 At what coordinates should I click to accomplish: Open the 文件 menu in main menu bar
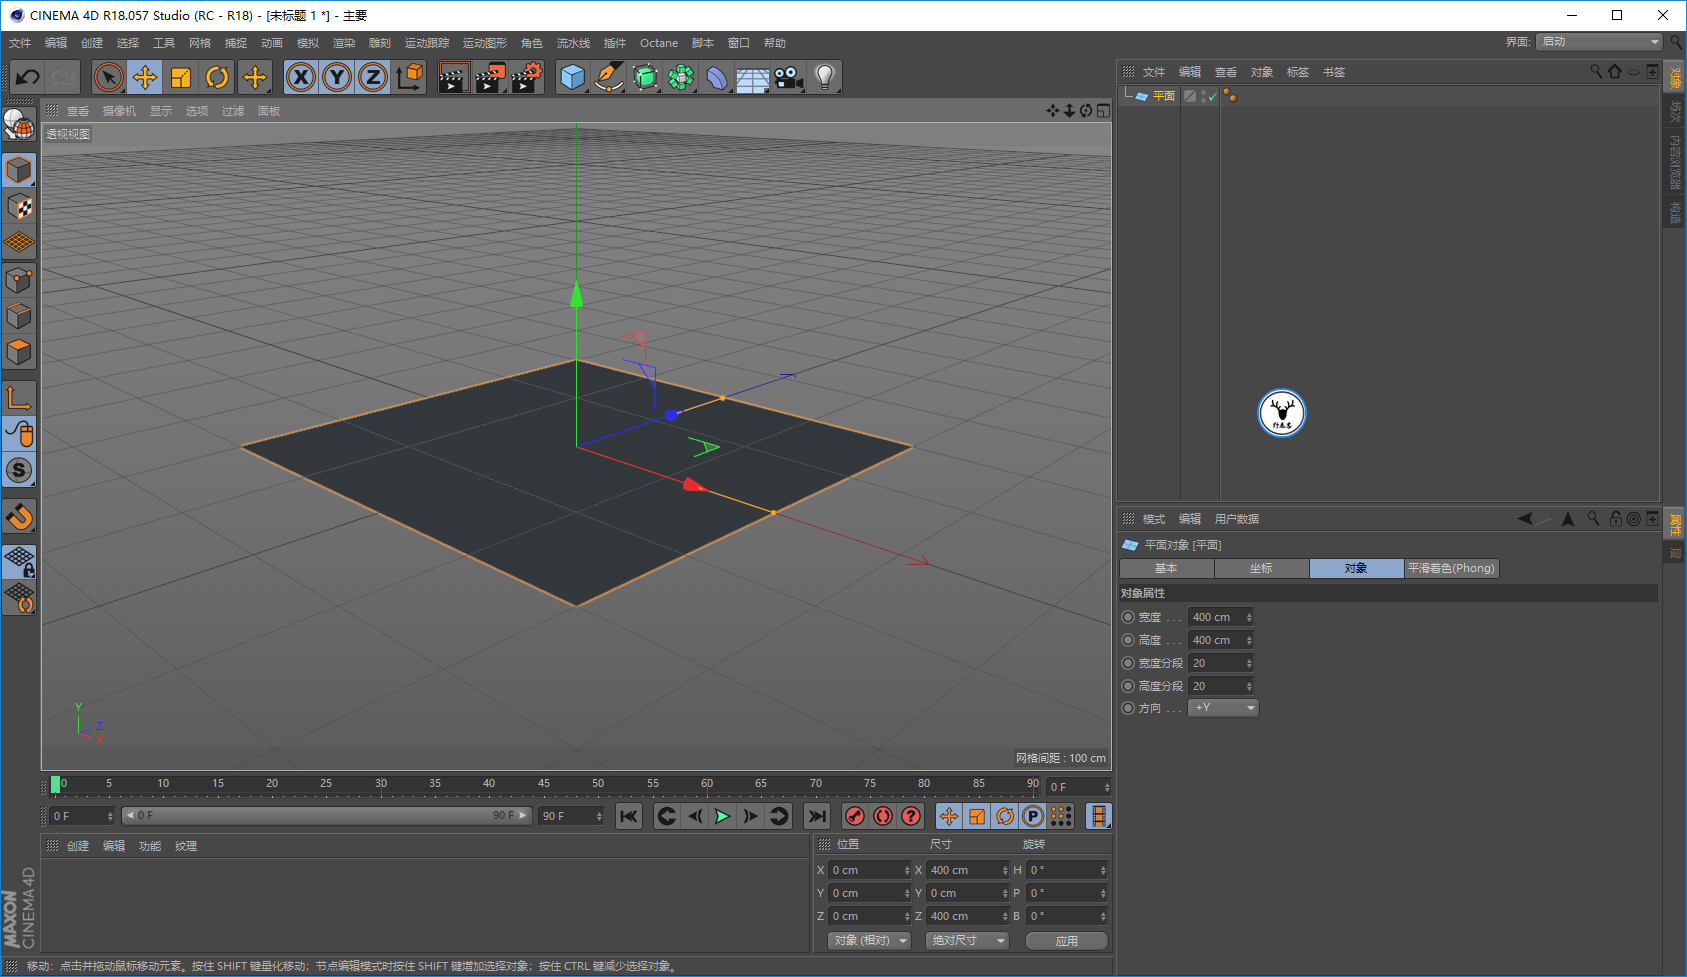click(x=20, y=43)
